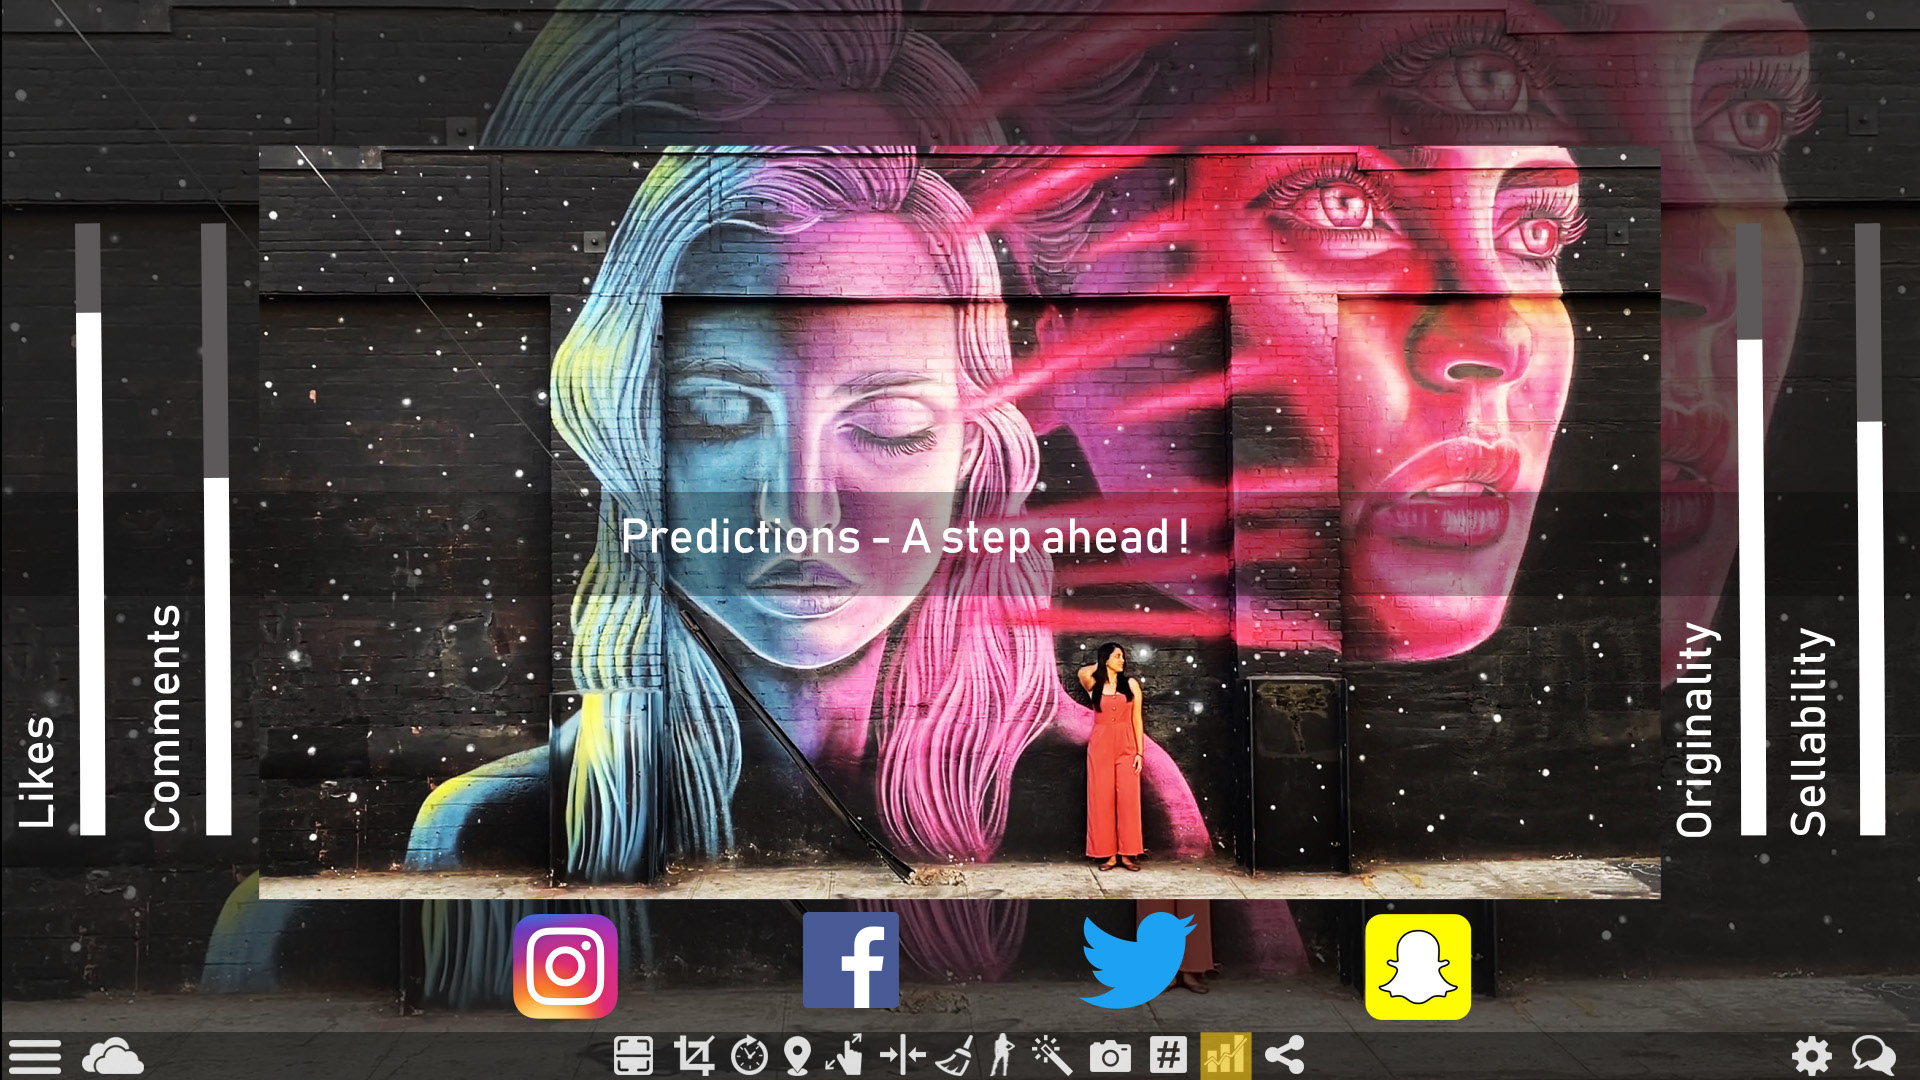
Task: Click the share icon
Action: click(1284, 1055)
